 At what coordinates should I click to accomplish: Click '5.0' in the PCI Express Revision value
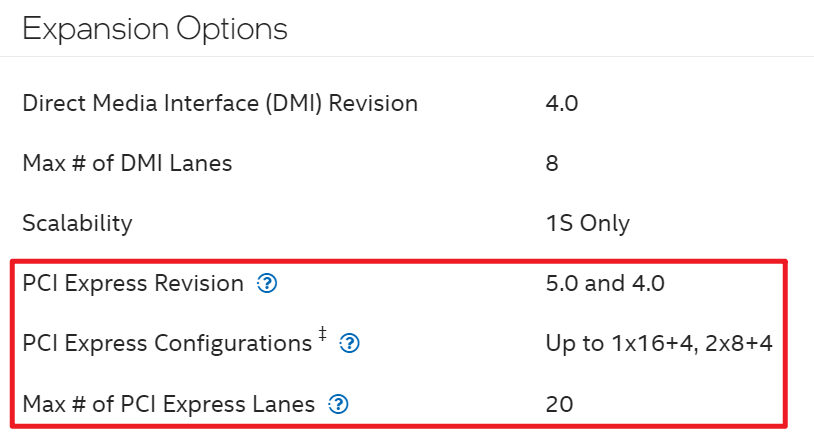tap(562, 283)
